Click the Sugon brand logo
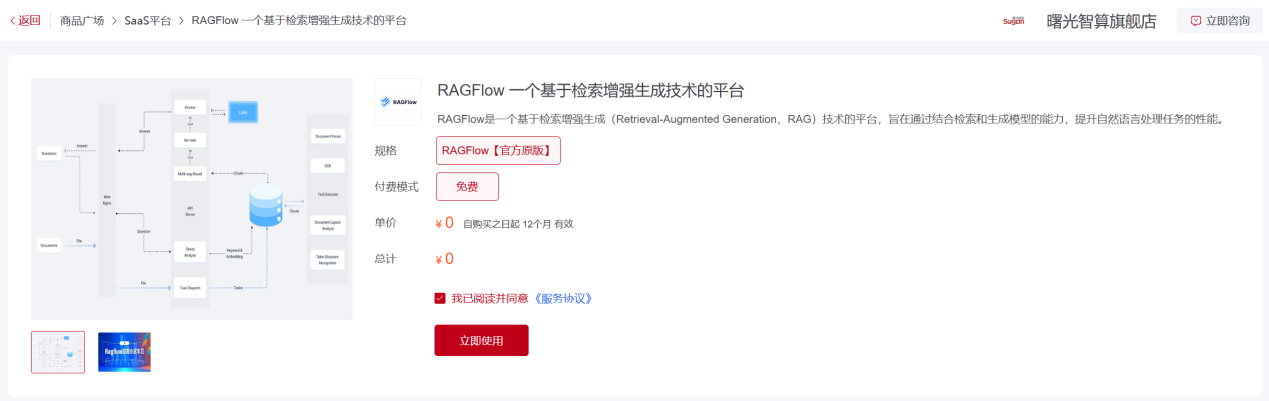The width and height of the screenshot is (1269, 401). [x=1013, y=21]
